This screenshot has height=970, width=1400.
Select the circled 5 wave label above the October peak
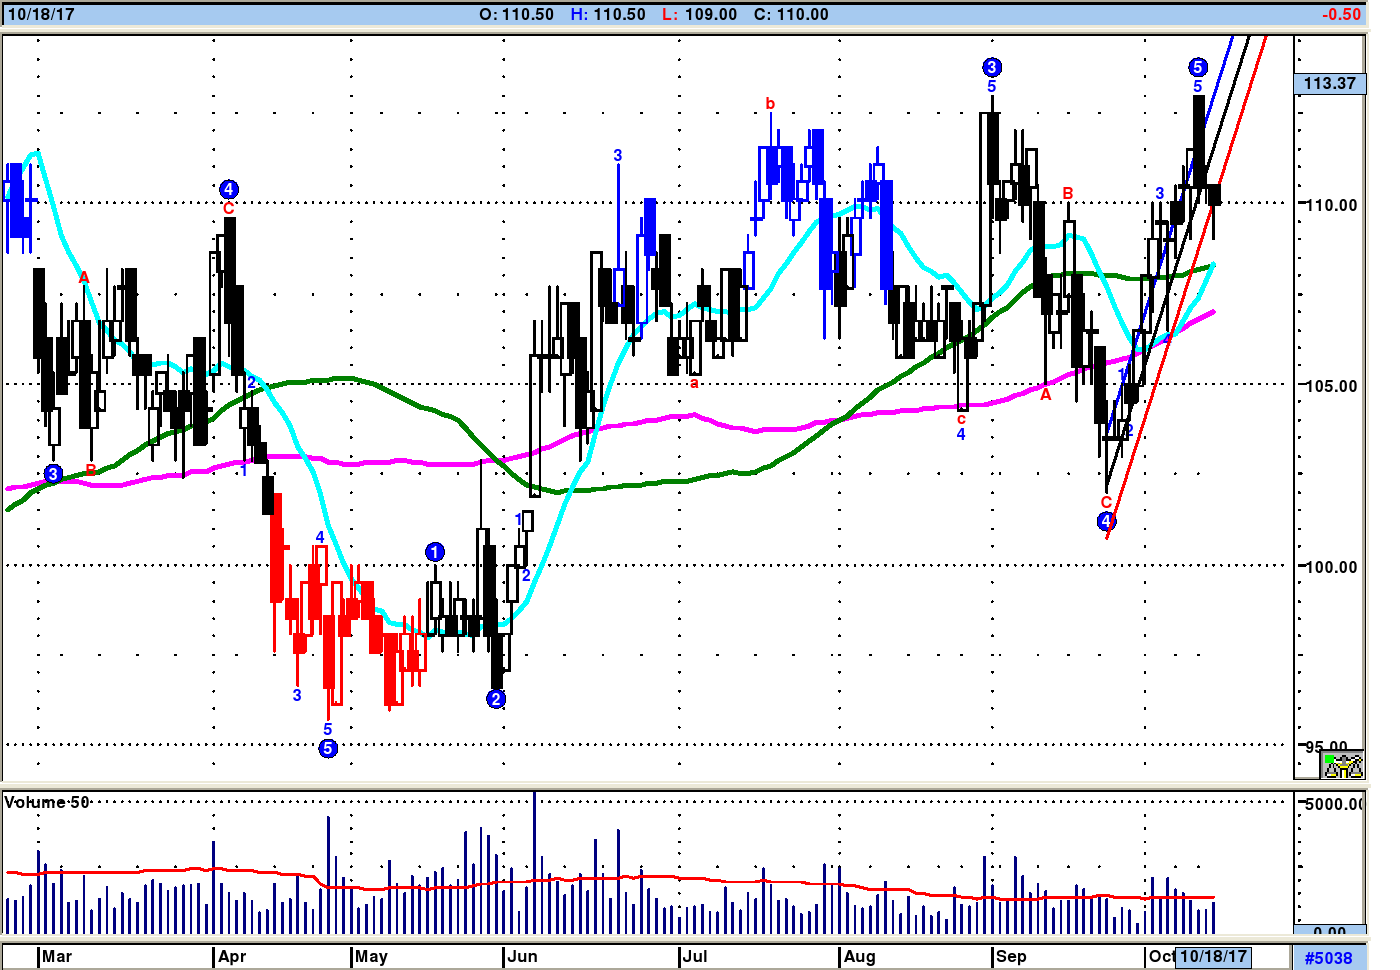1198,67
